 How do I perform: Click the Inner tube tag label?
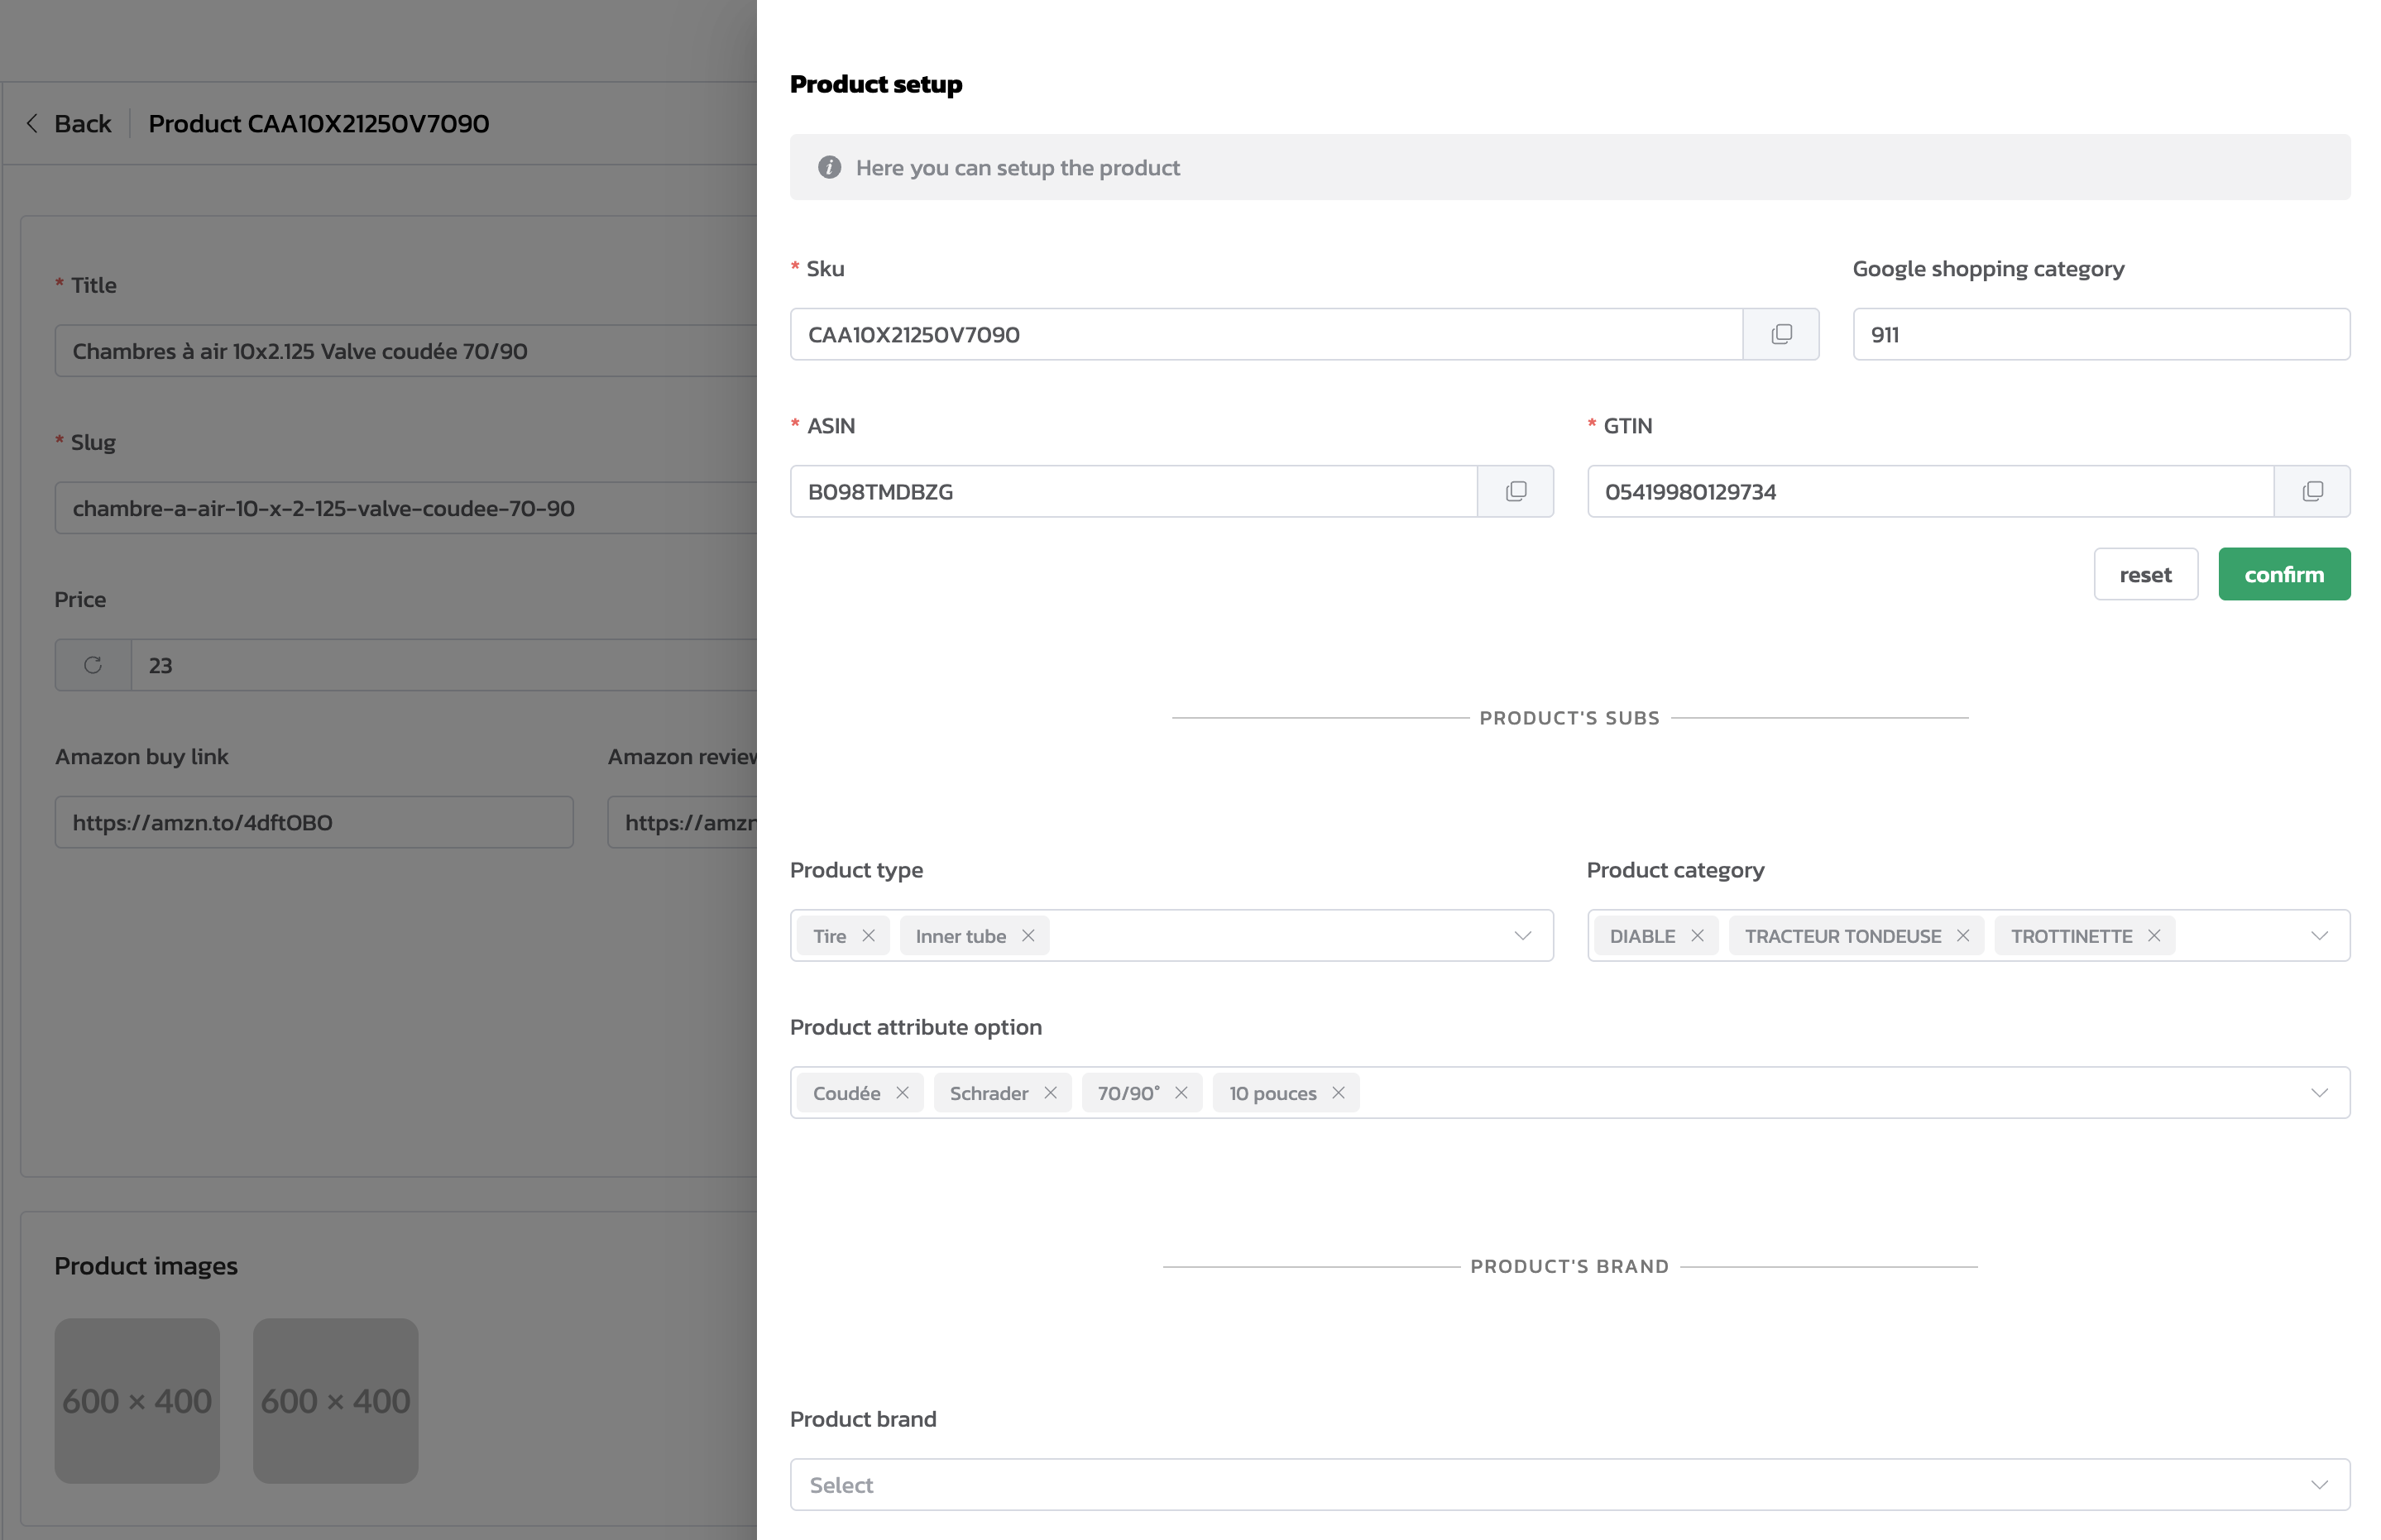pos(961,936)
